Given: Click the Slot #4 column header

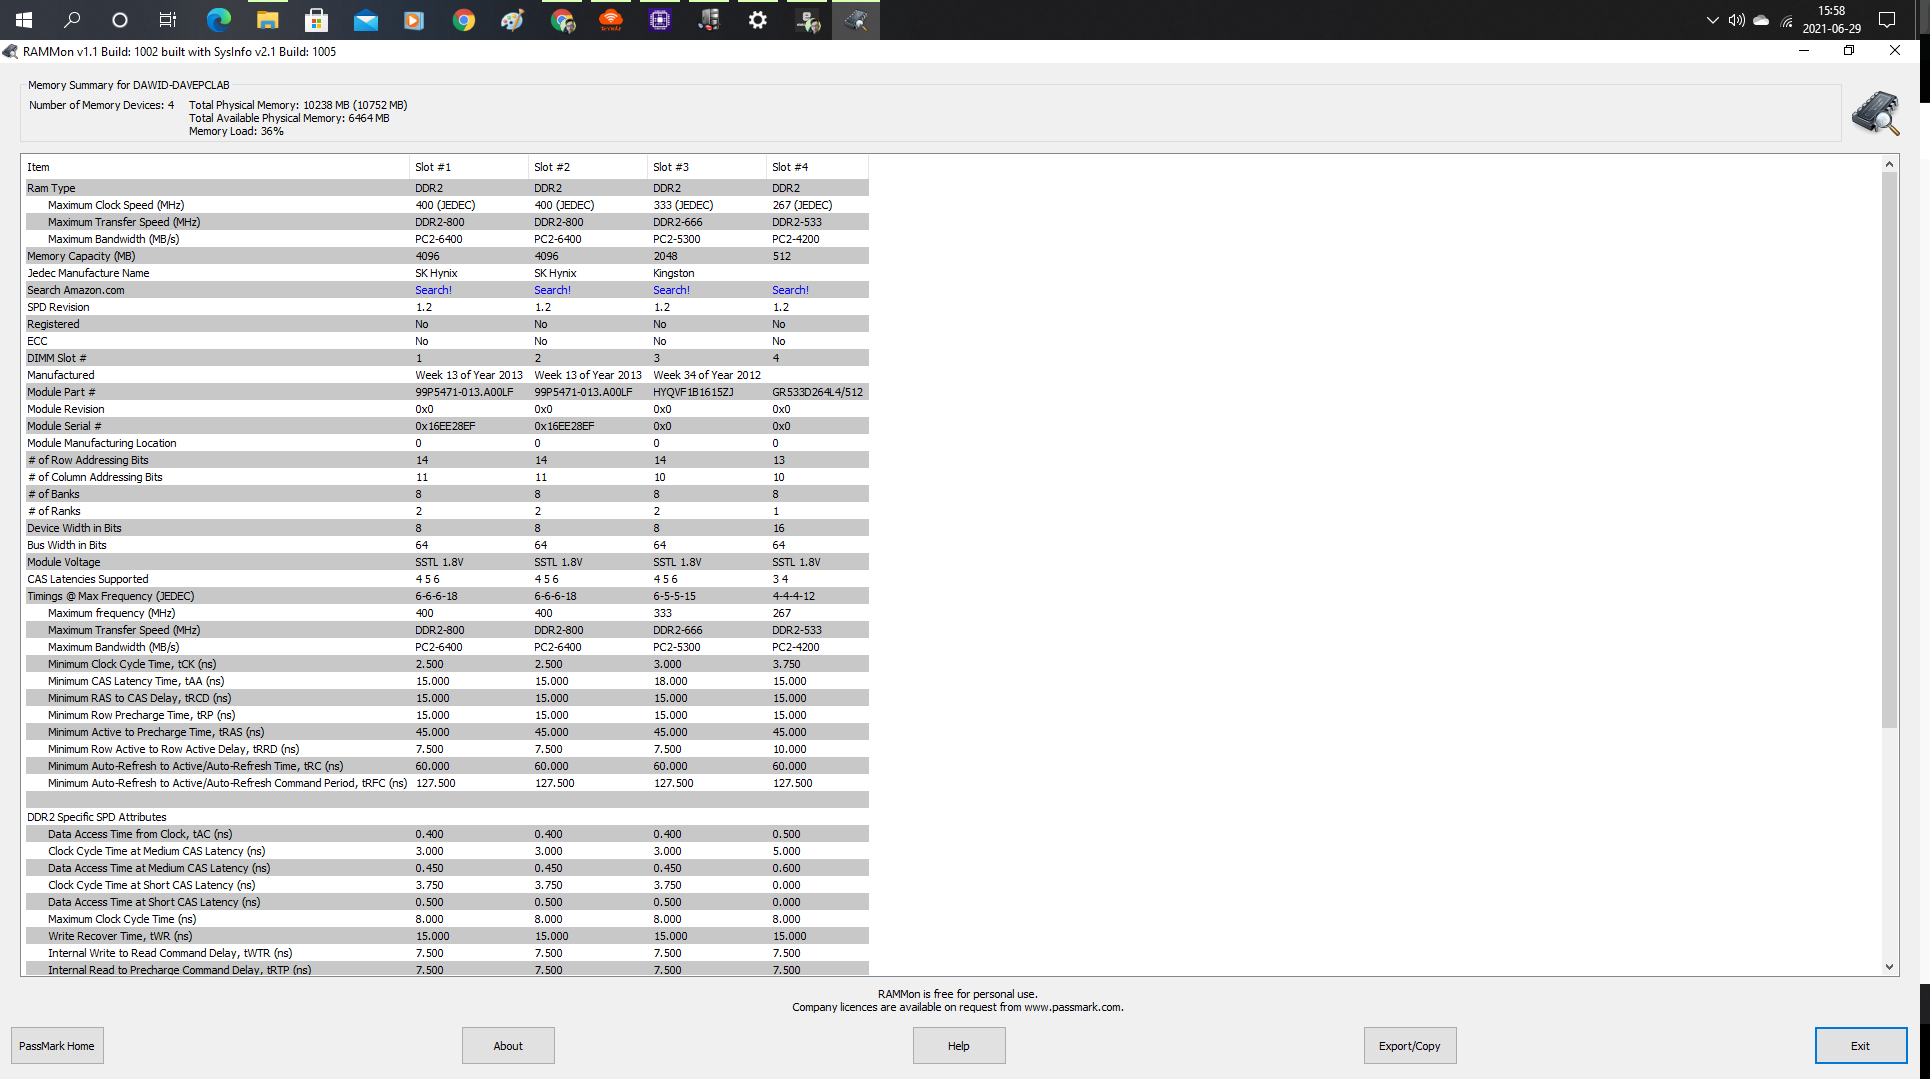Looking at the screenshot, I should click(818, 167).
